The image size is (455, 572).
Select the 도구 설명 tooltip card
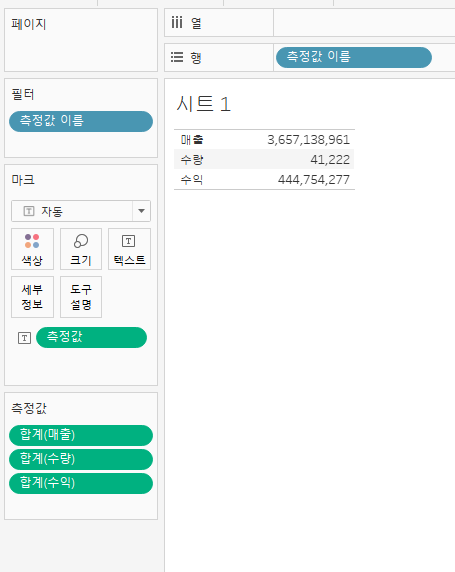(81, 297)
